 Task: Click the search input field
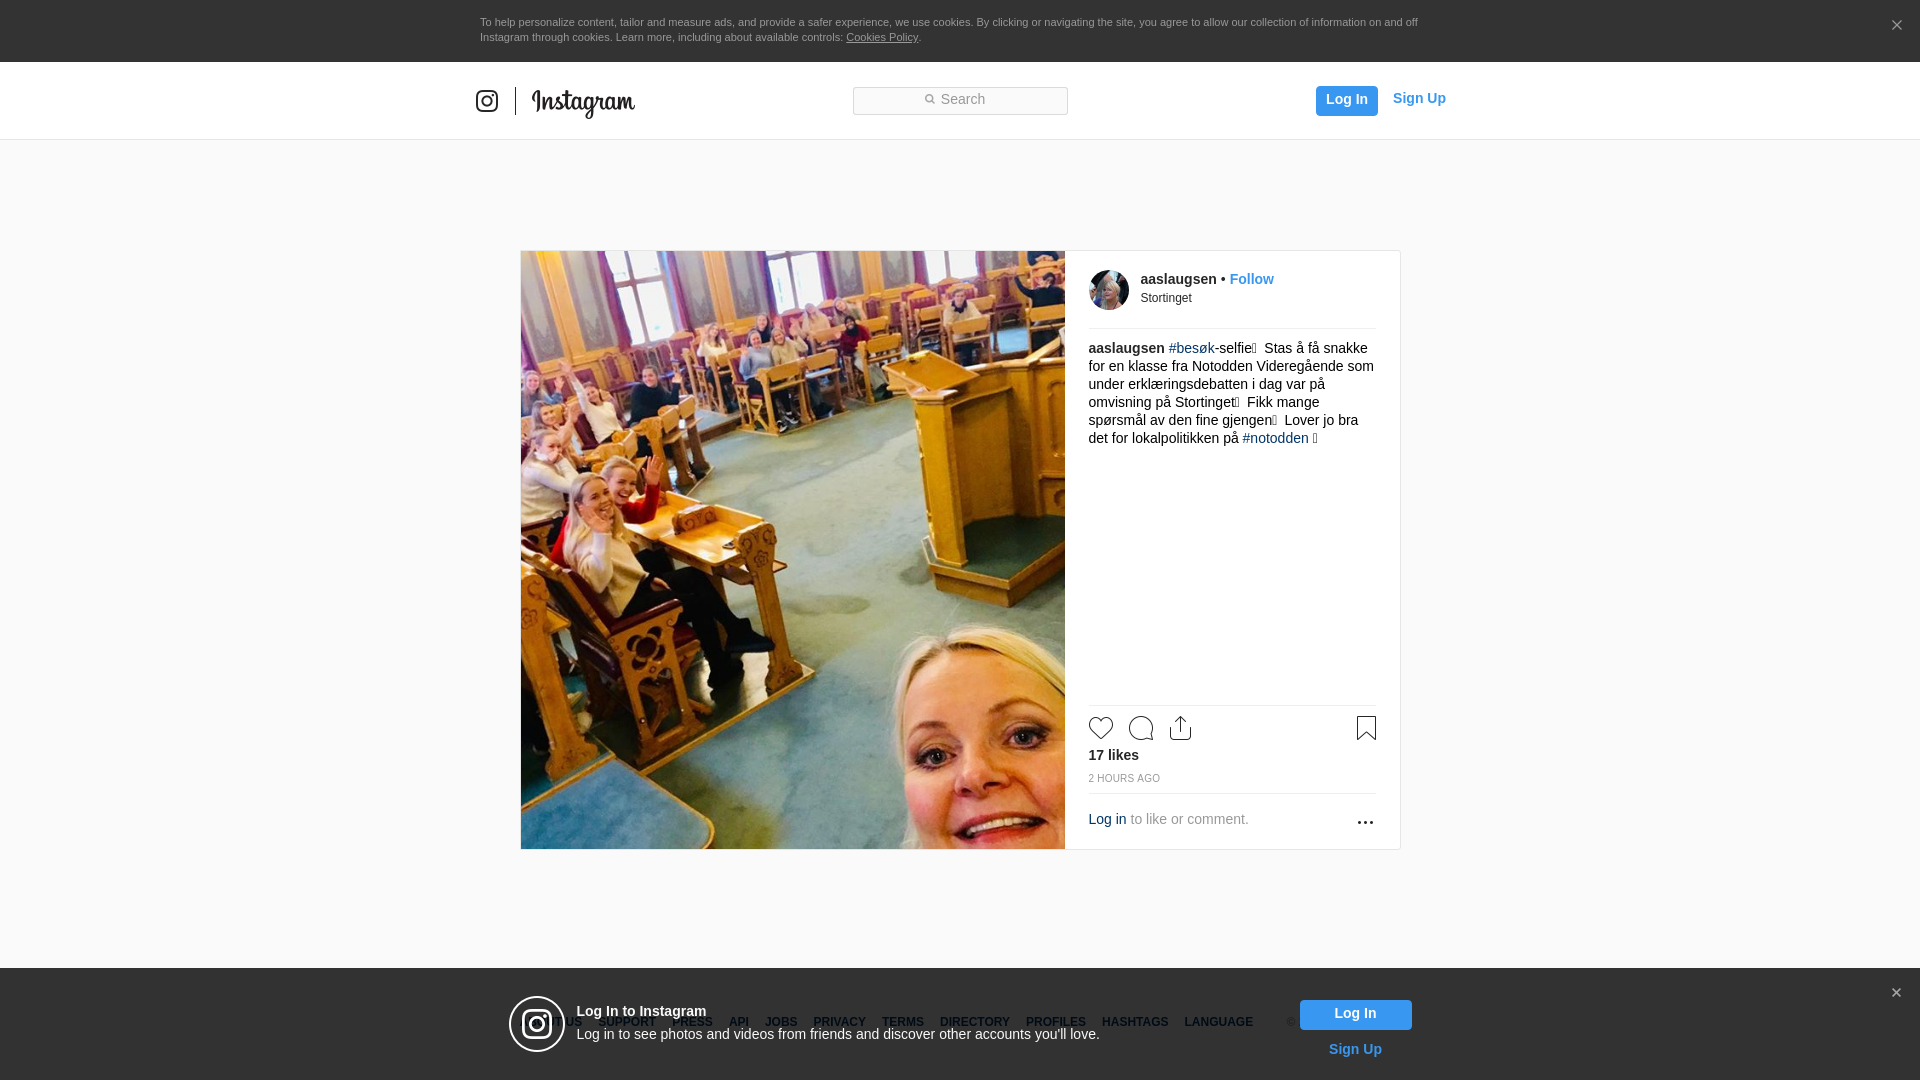(x=960, y=100)
